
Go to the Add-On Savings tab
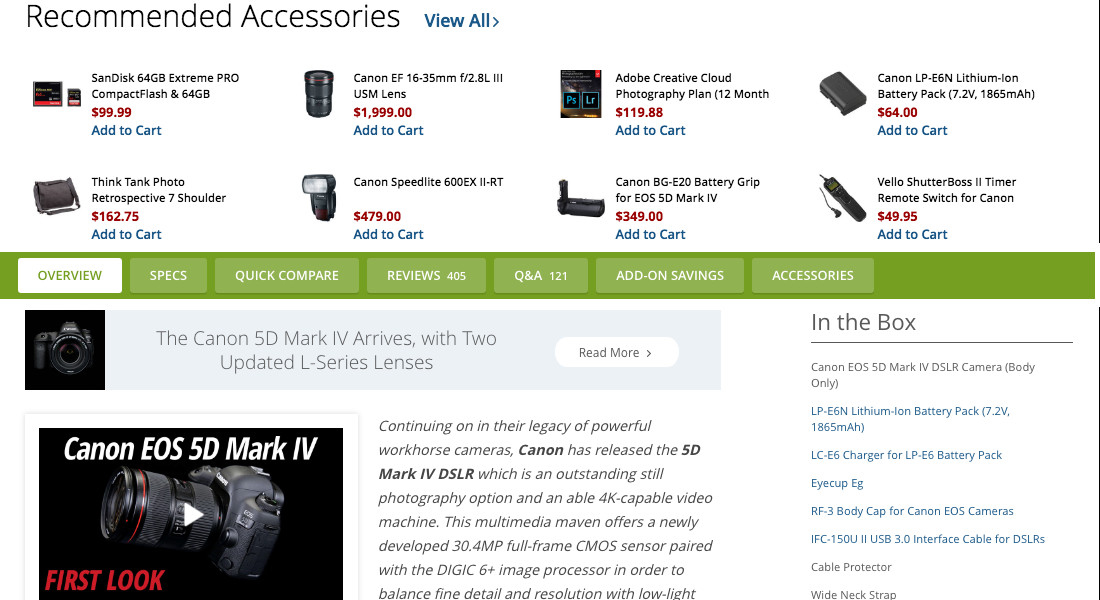coord(670,275)
